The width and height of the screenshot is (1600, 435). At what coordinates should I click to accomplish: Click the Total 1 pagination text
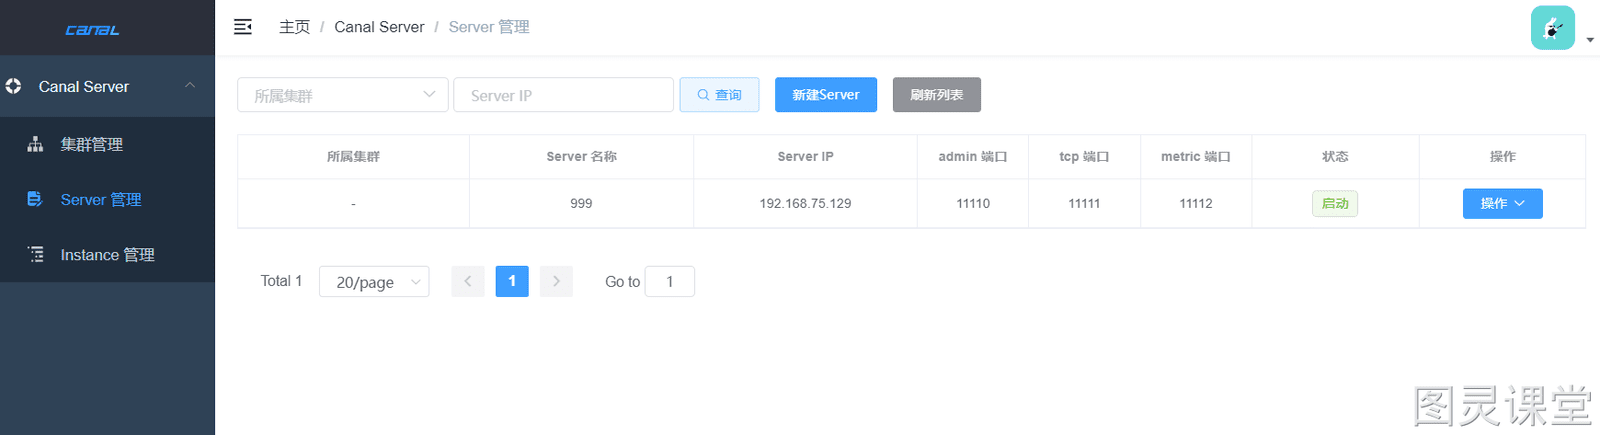pyautogui.click(x=281, y=281)
